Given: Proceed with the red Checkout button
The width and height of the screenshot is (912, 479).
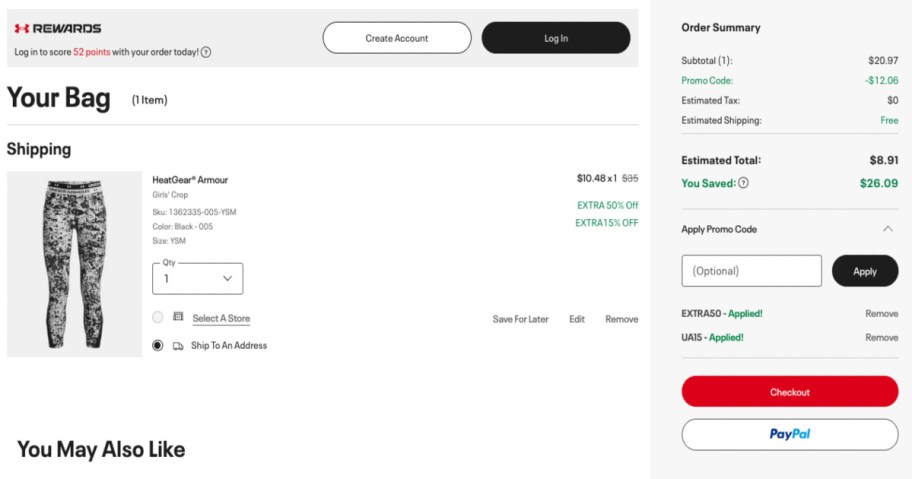Looking at the screenshot, I should [790, 392].
